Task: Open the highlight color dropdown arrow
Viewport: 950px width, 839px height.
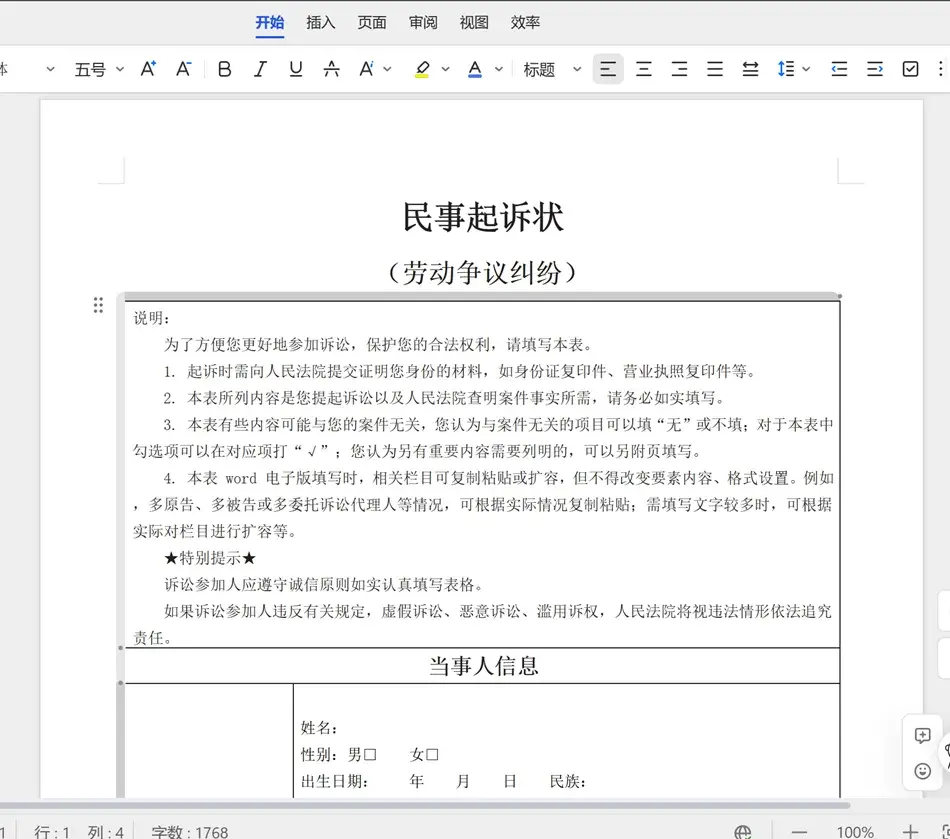Action: coord(445,69)
